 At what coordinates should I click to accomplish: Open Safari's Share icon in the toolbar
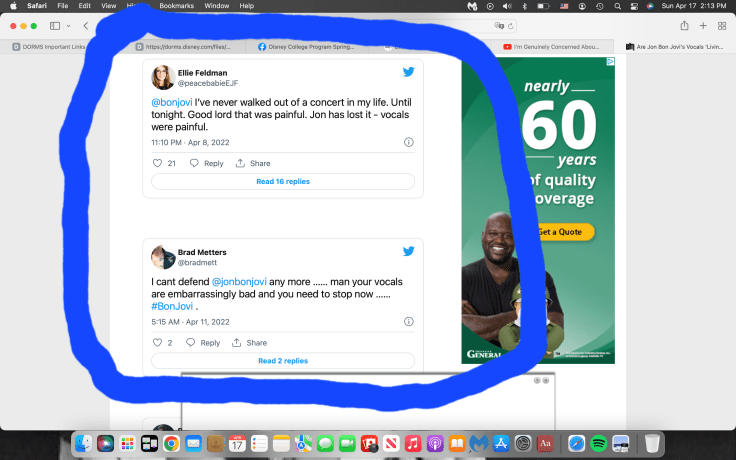[x=684, y=25]
